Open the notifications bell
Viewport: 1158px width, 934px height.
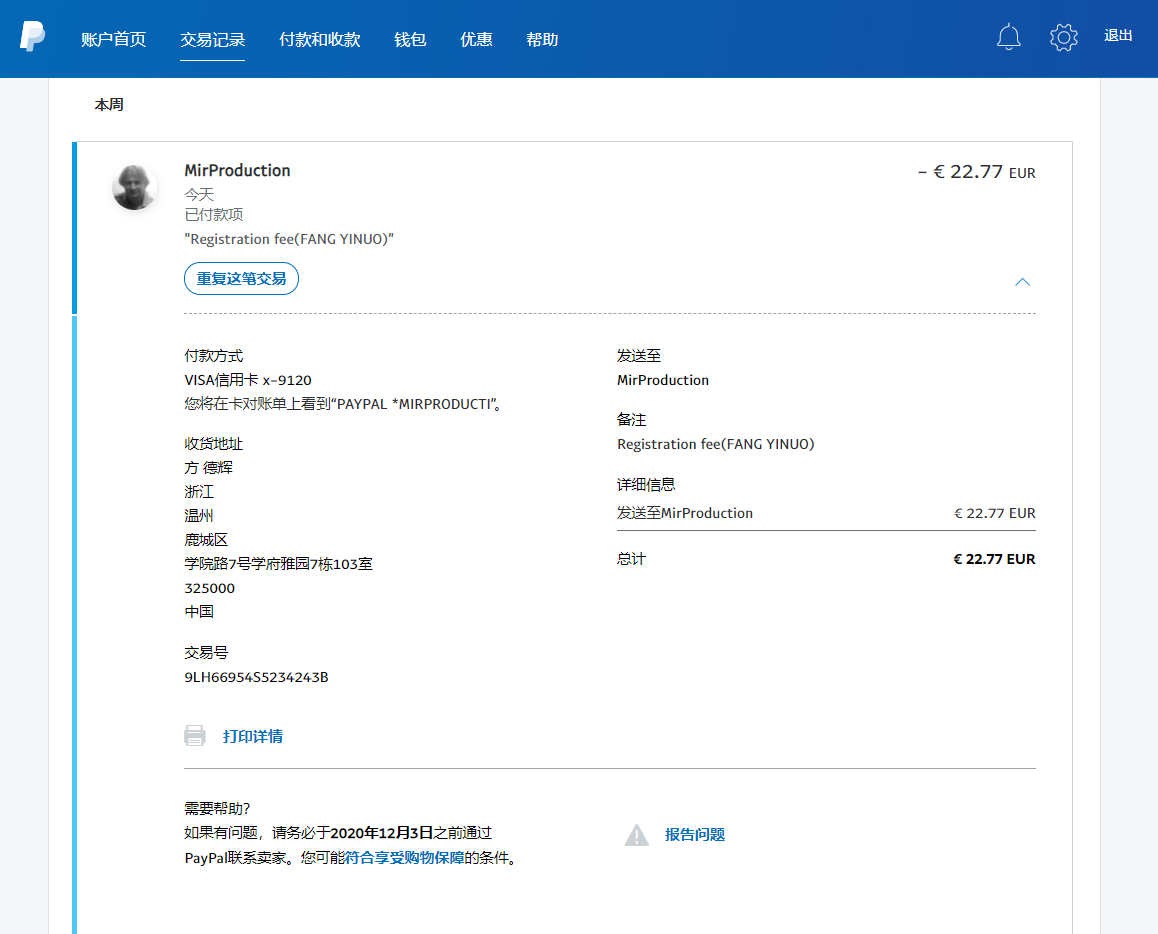(1009, 38)
